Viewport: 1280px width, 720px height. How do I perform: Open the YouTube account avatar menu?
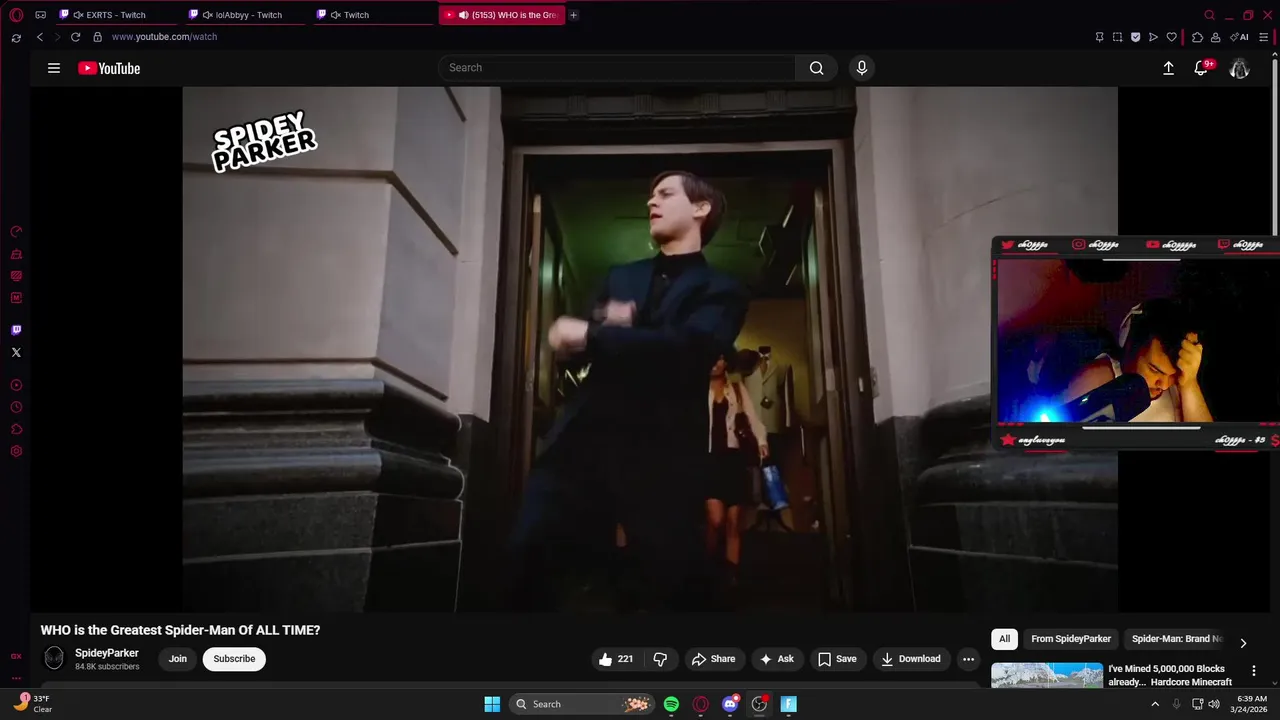point(1239,68)
